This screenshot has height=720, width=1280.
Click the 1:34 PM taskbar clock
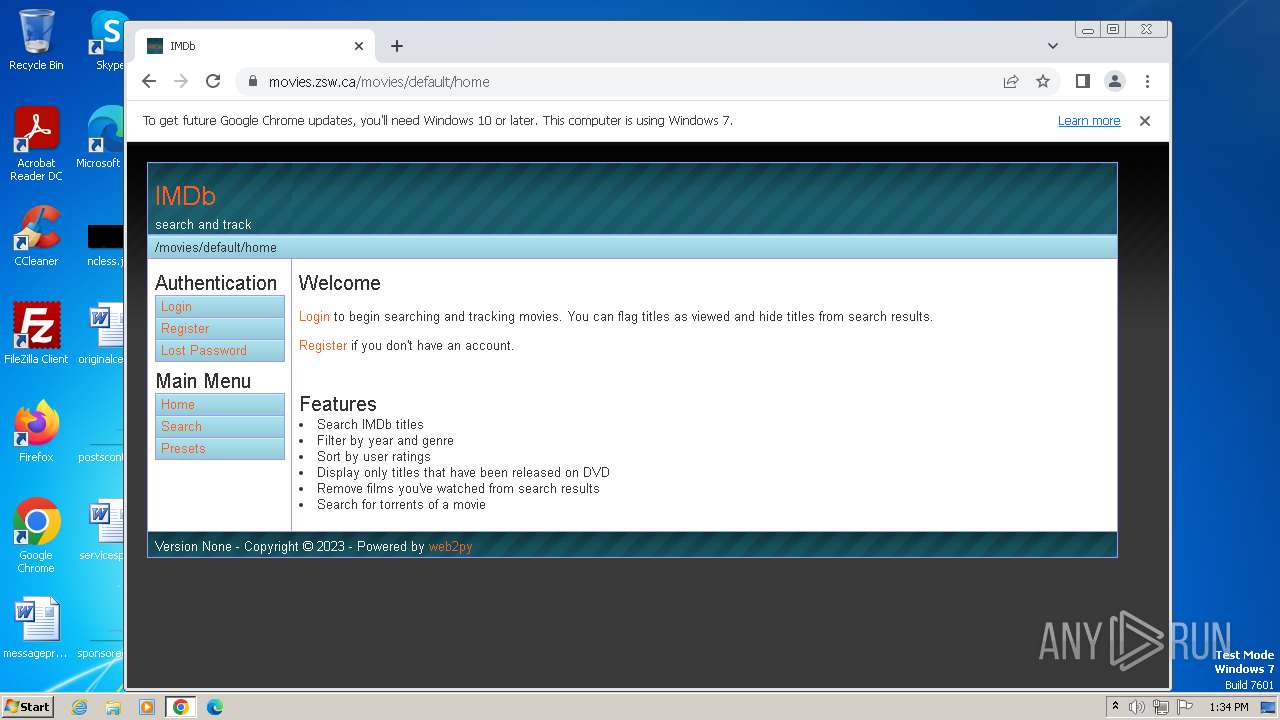tap(1228, 707)
